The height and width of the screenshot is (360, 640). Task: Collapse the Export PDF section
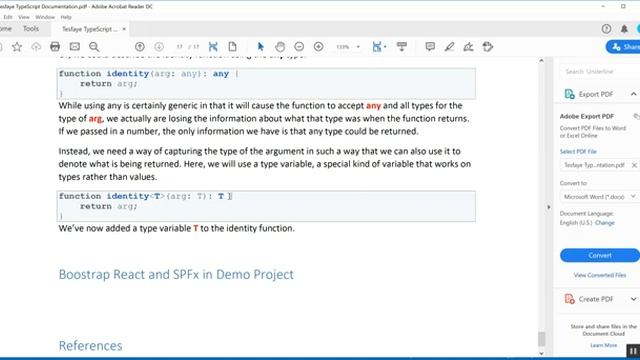coord(633,94)
